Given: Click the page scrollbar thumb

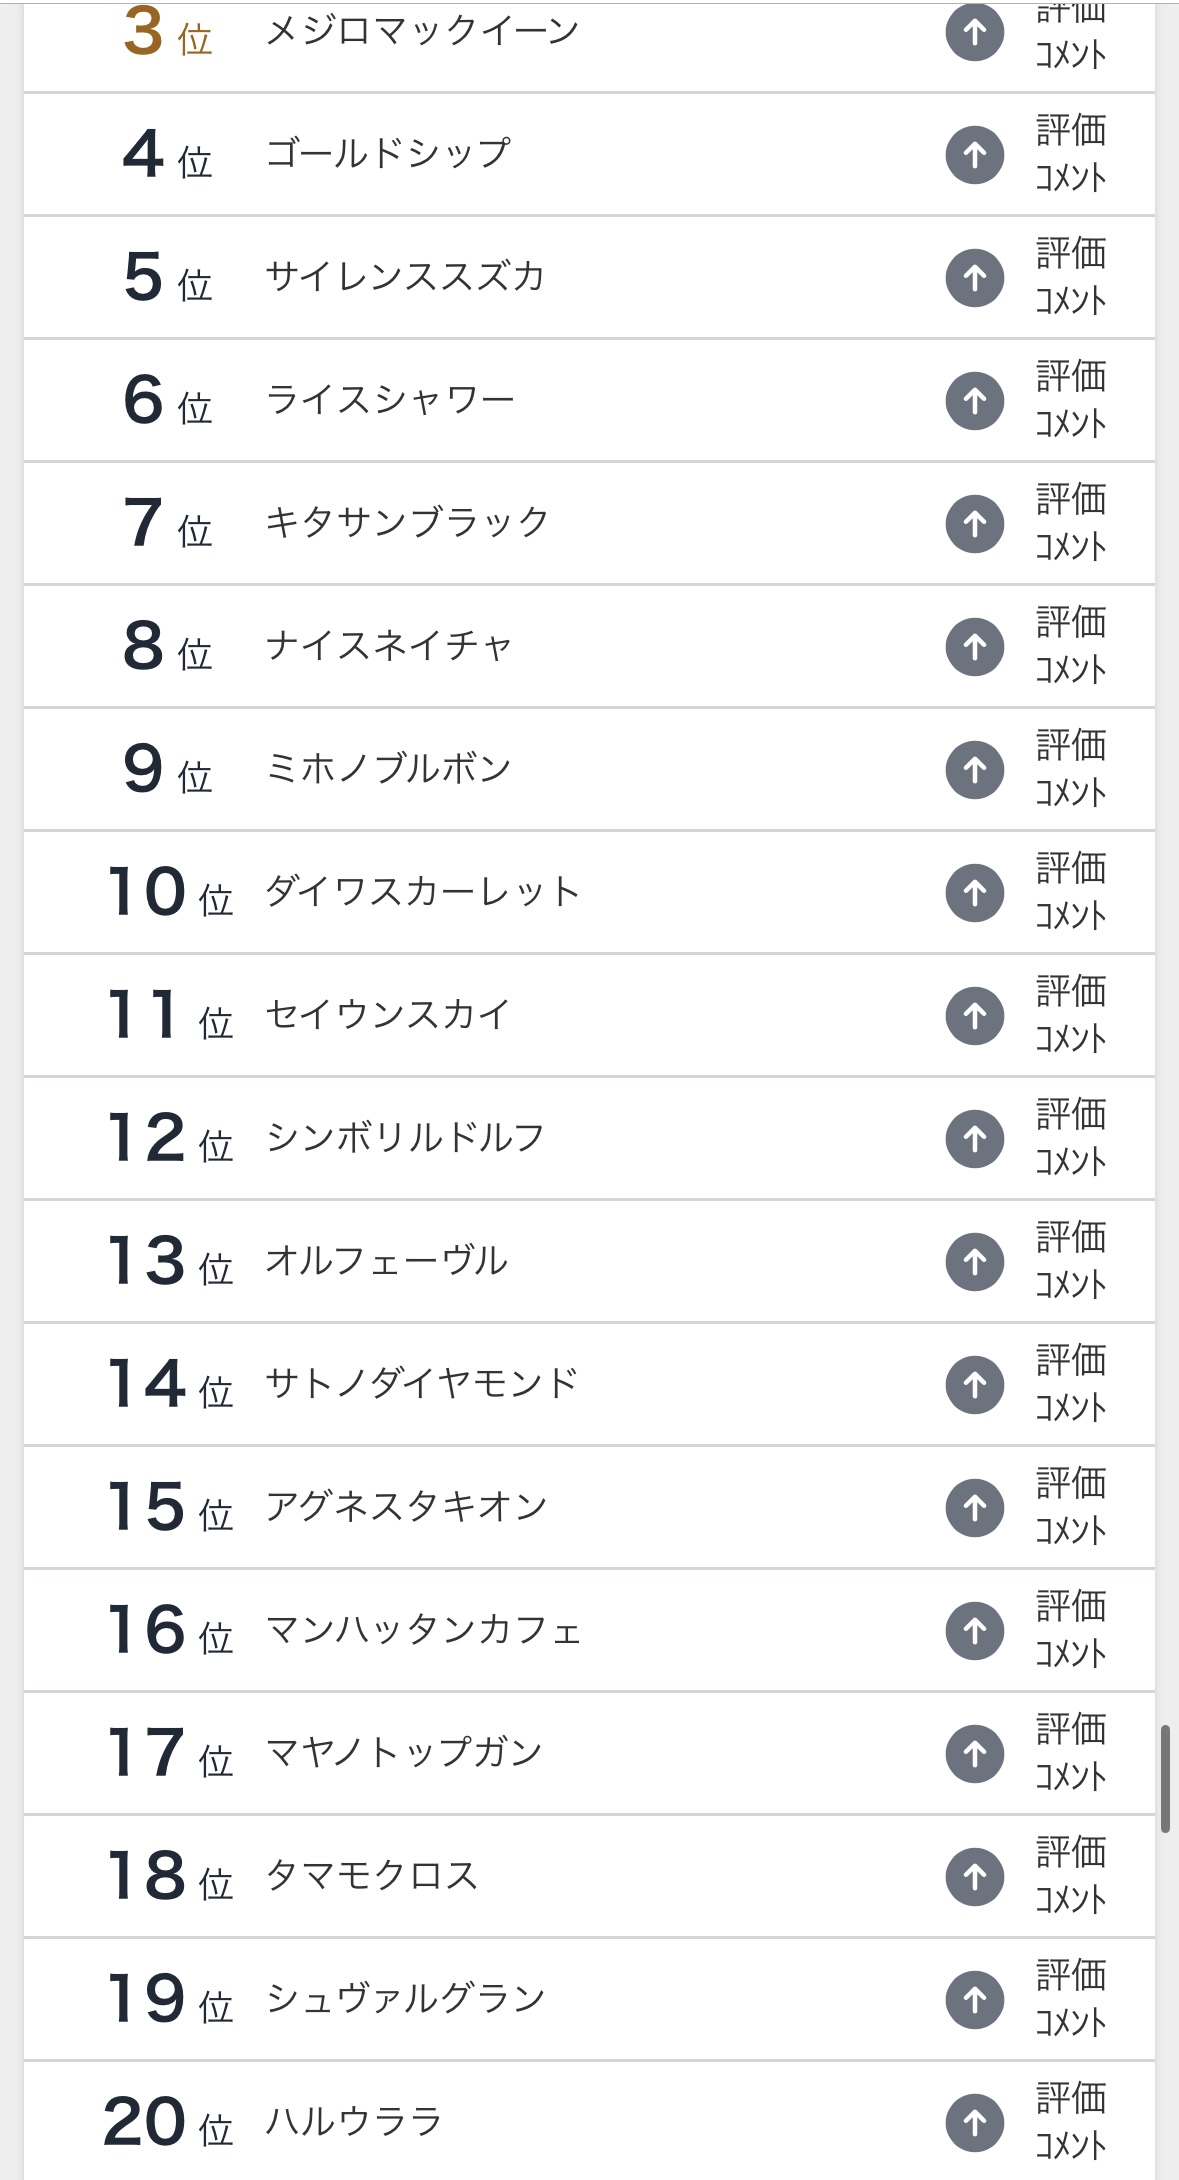Looking at the screenshot, I should [1165, 1778].
